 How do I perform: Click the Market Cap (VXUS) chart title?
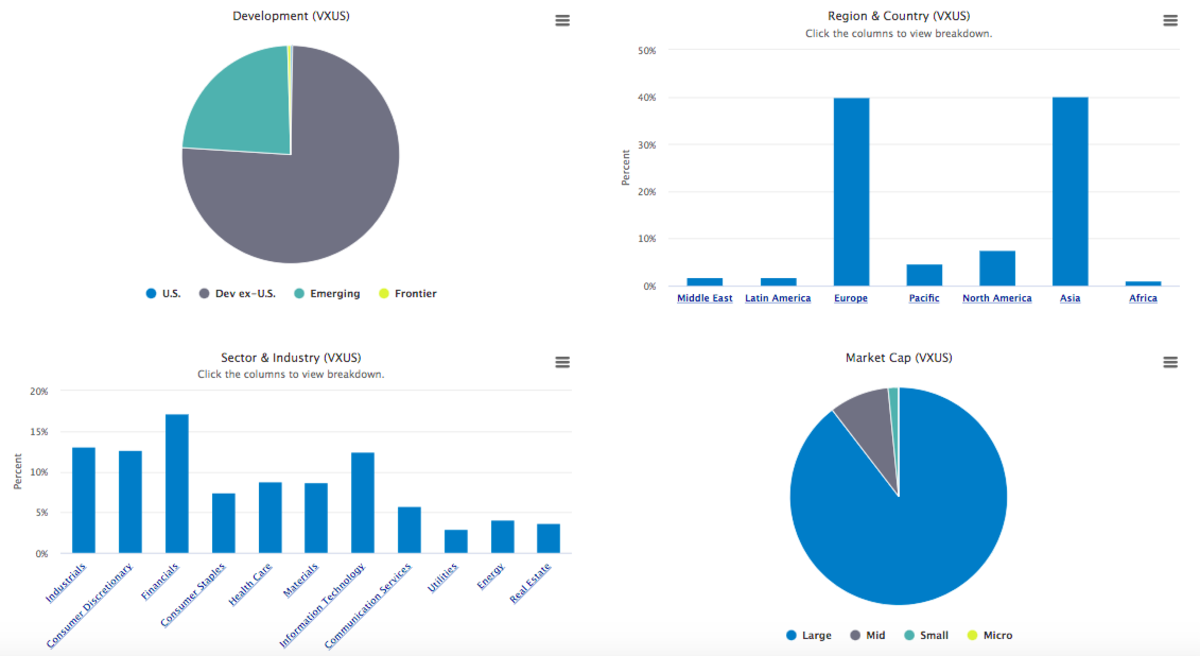[899, 357]
